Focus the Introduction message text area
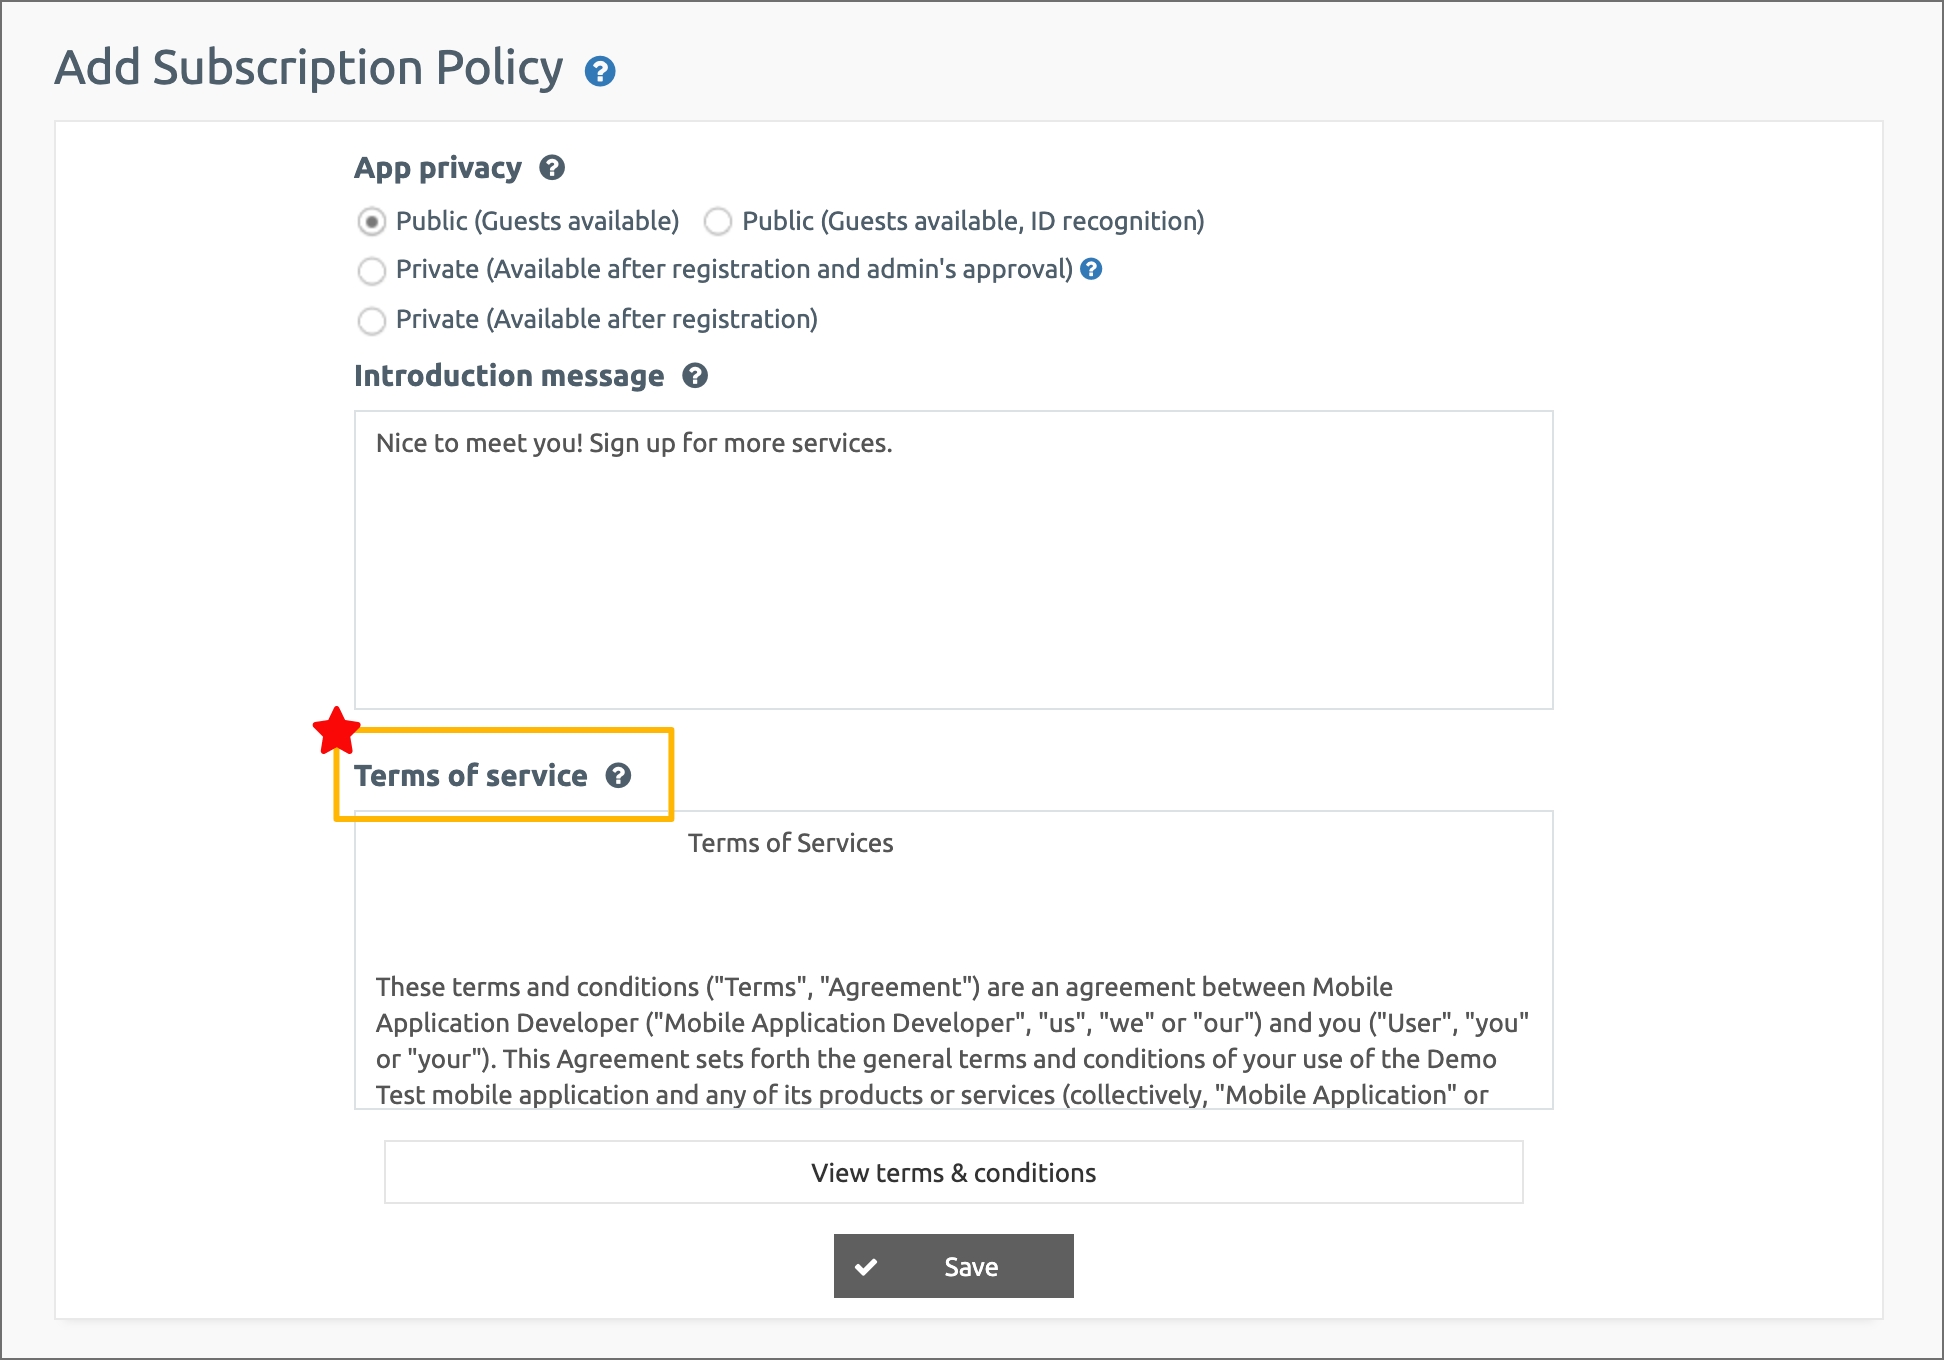 954,560
